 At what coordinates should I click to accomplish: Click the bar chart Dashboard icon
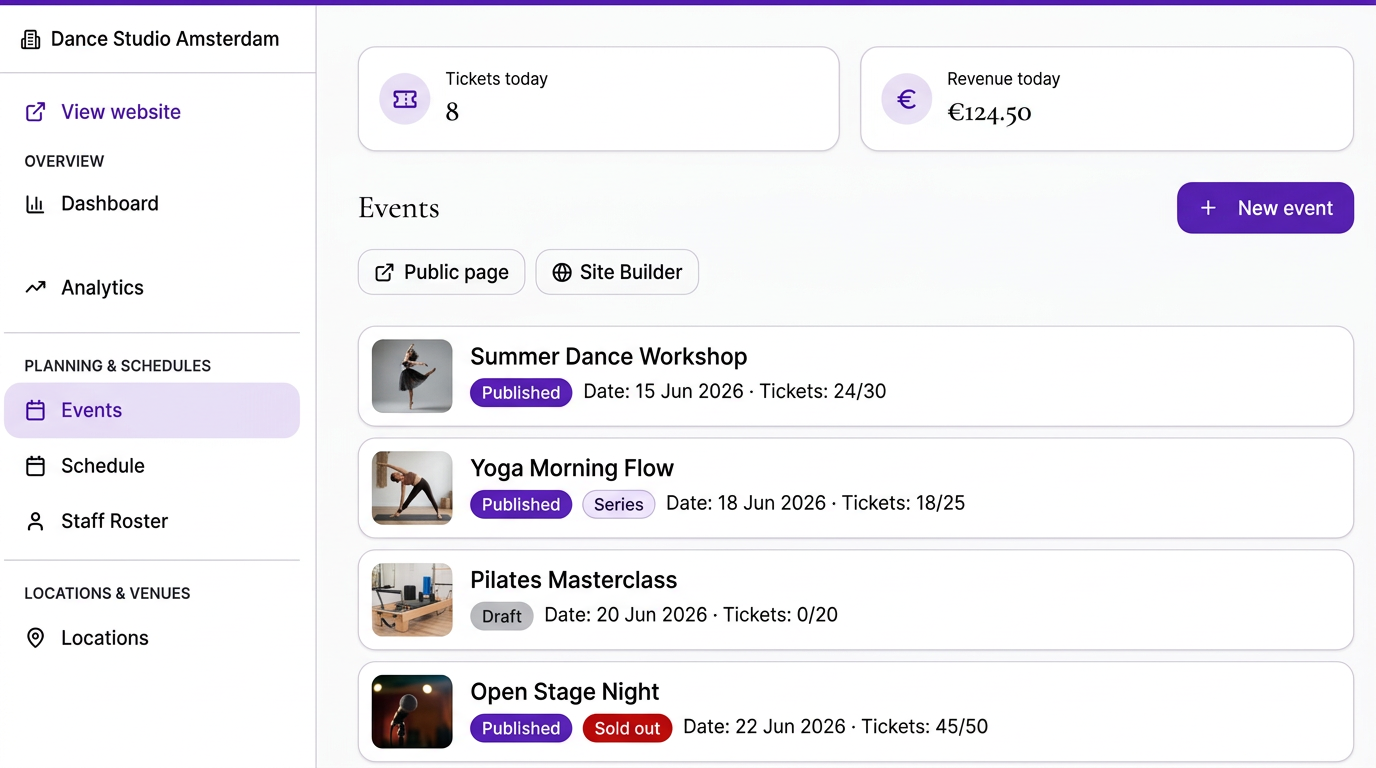click(x=35, y=204)
